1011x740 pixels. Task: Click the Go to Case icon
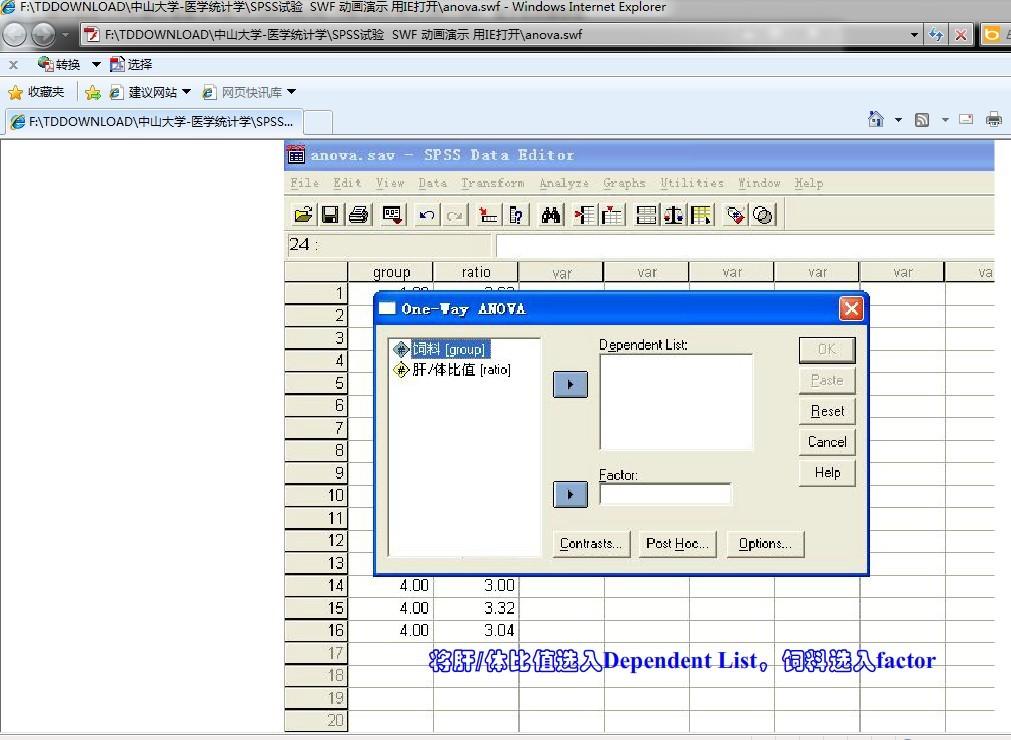[x=487, y=215]
